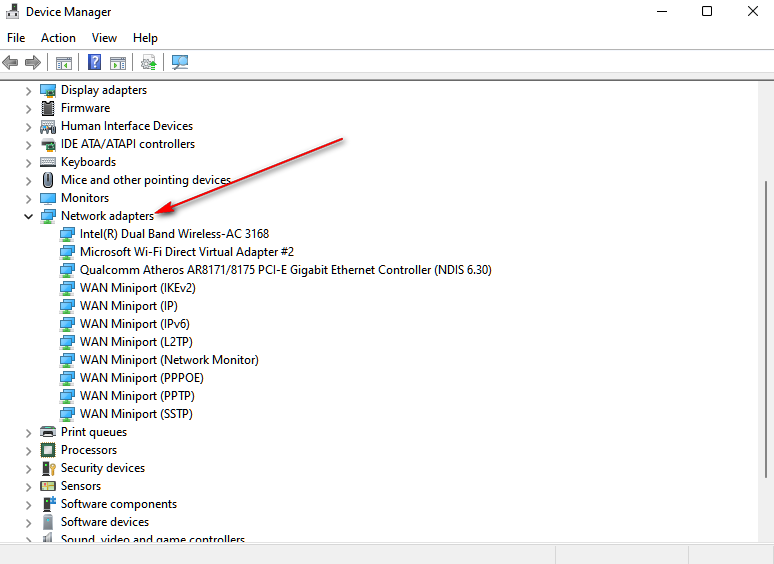Viewport: 774px width, 564px height.
Task: Maximize the Device Manager window
Action: (x=707, y=11)
